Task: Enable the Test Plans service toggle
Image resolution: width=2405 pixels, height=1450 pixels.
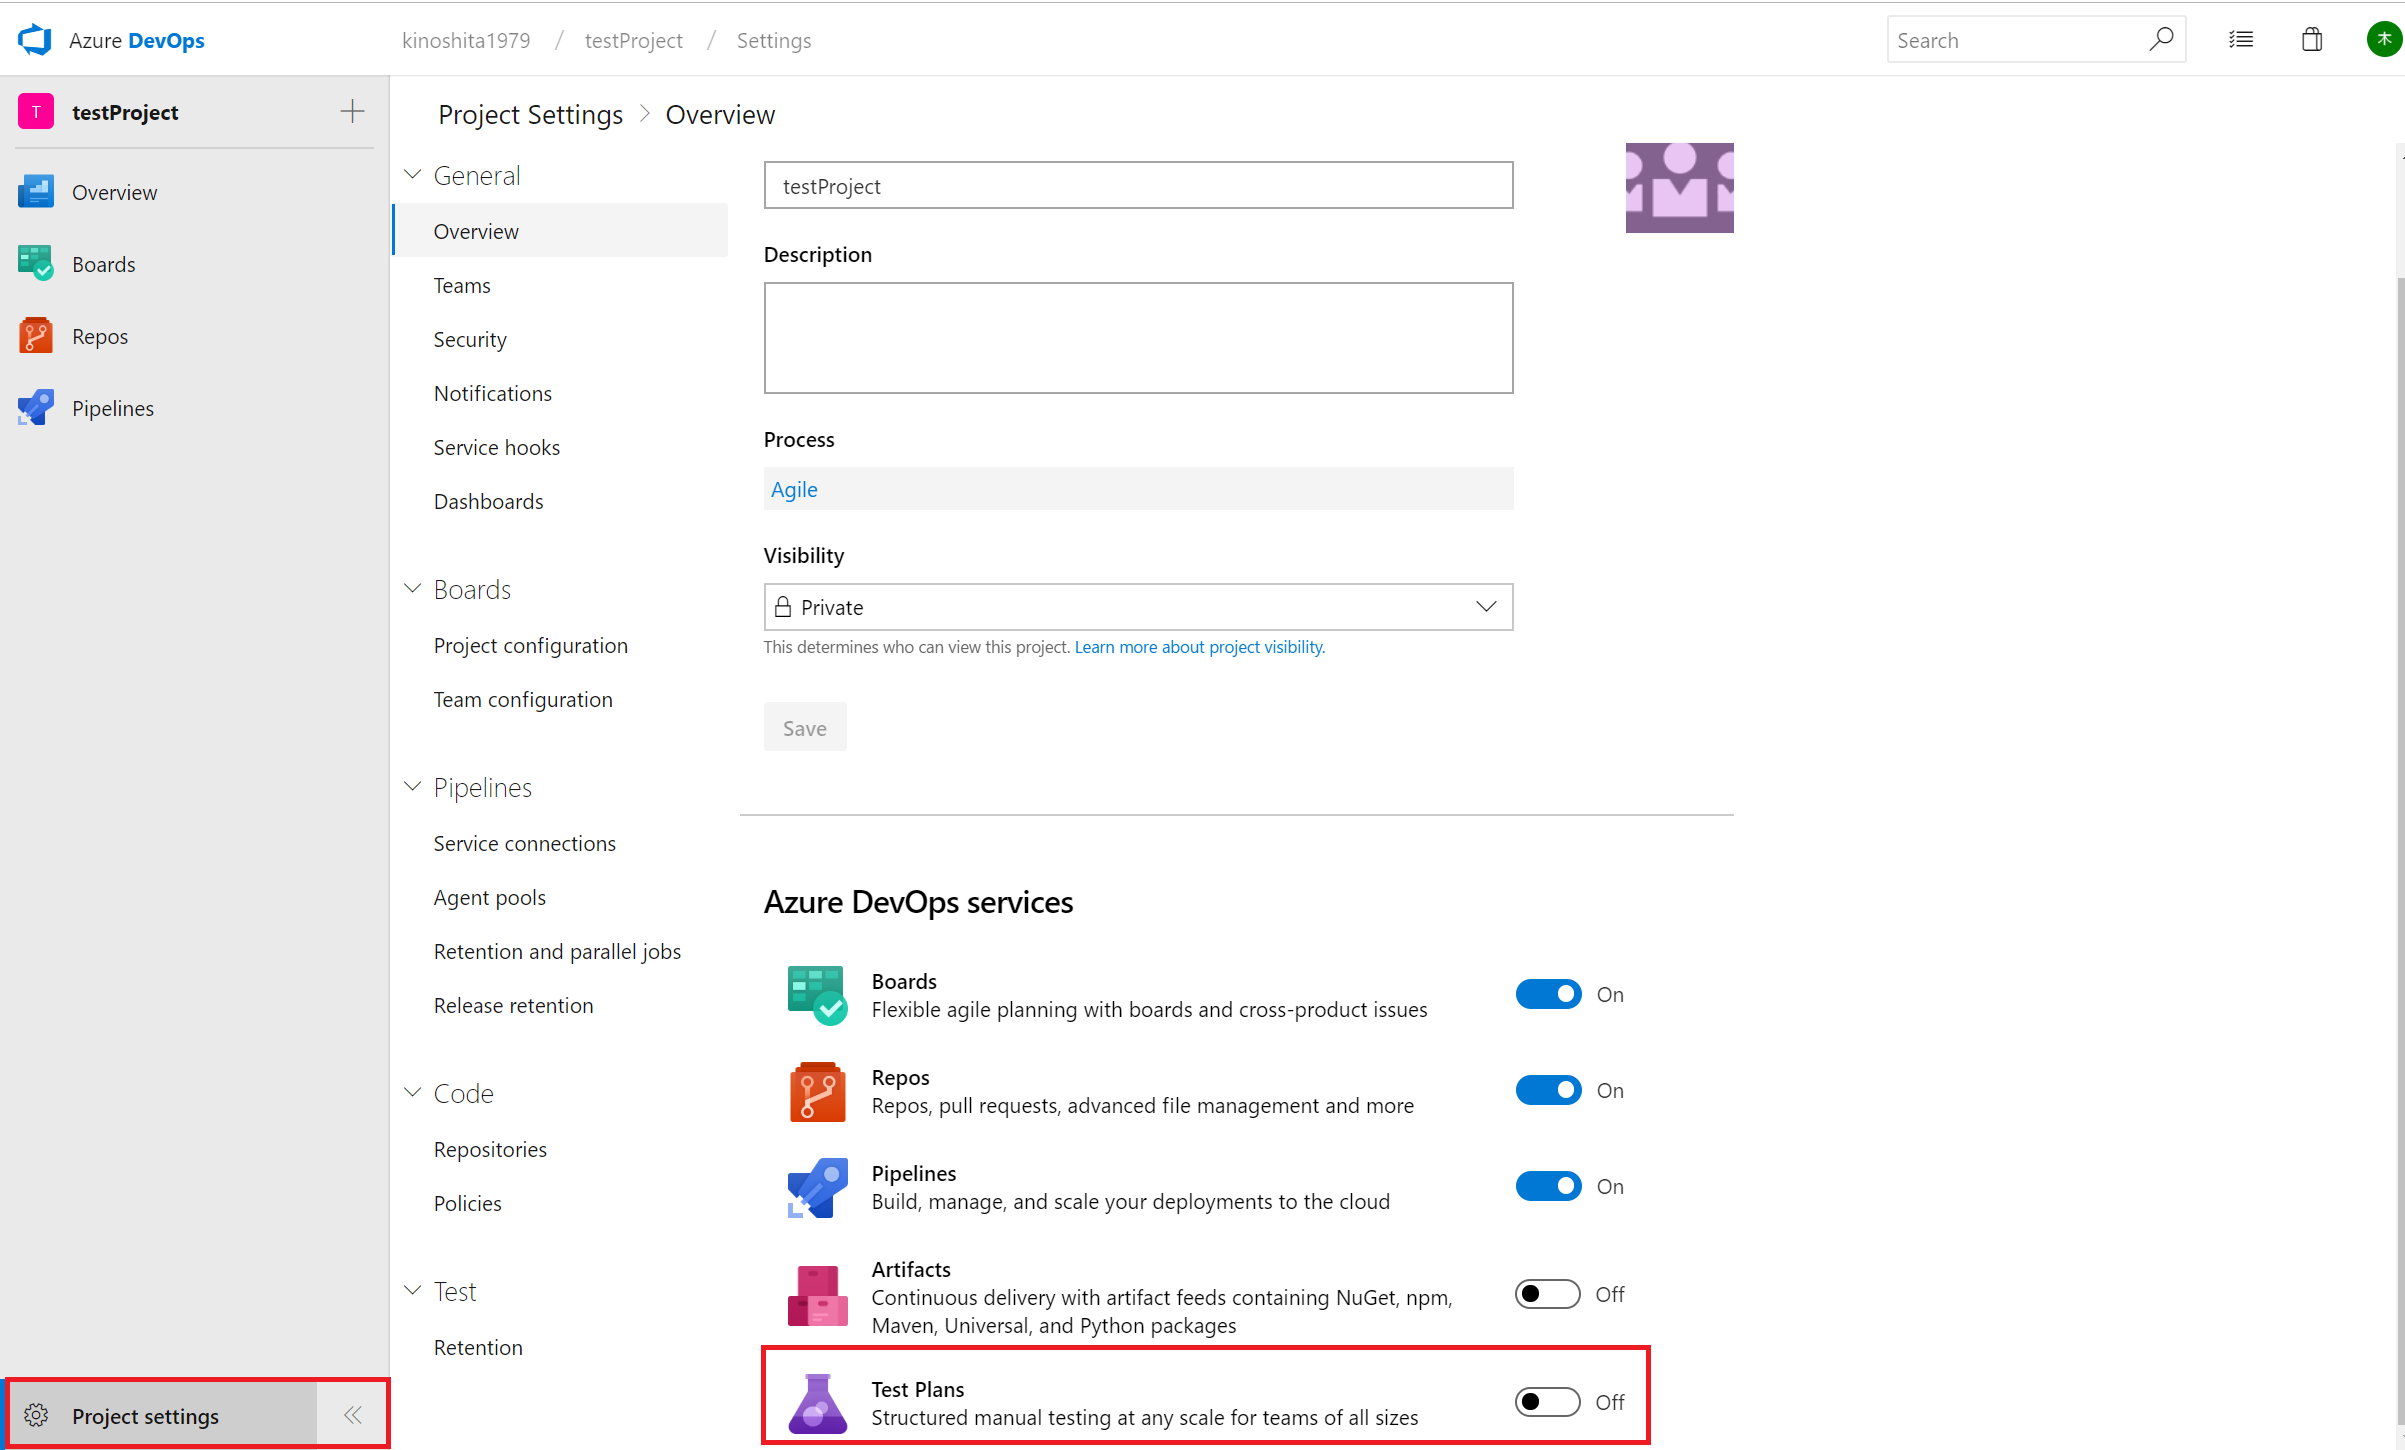Action: point(1548,1402)
